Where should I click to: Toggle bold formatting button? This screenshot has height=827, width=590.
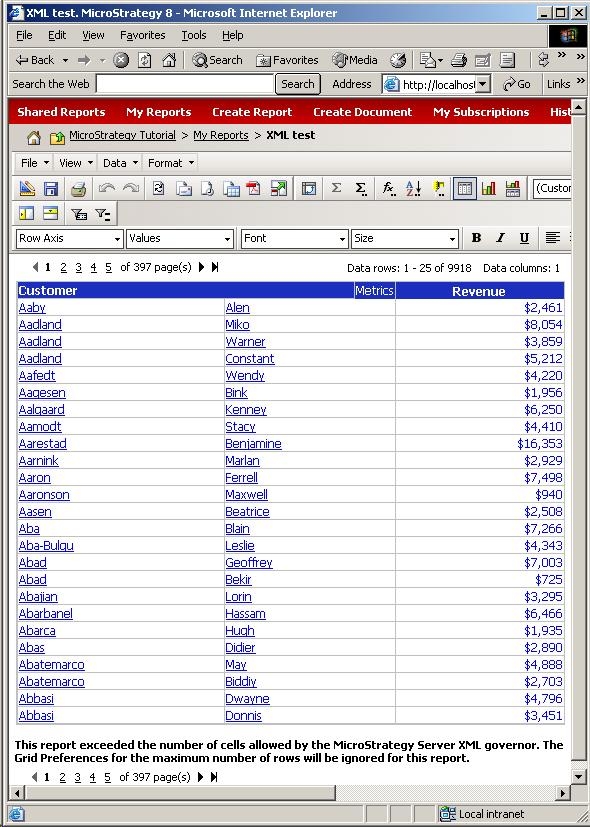(x=476, y=238)
